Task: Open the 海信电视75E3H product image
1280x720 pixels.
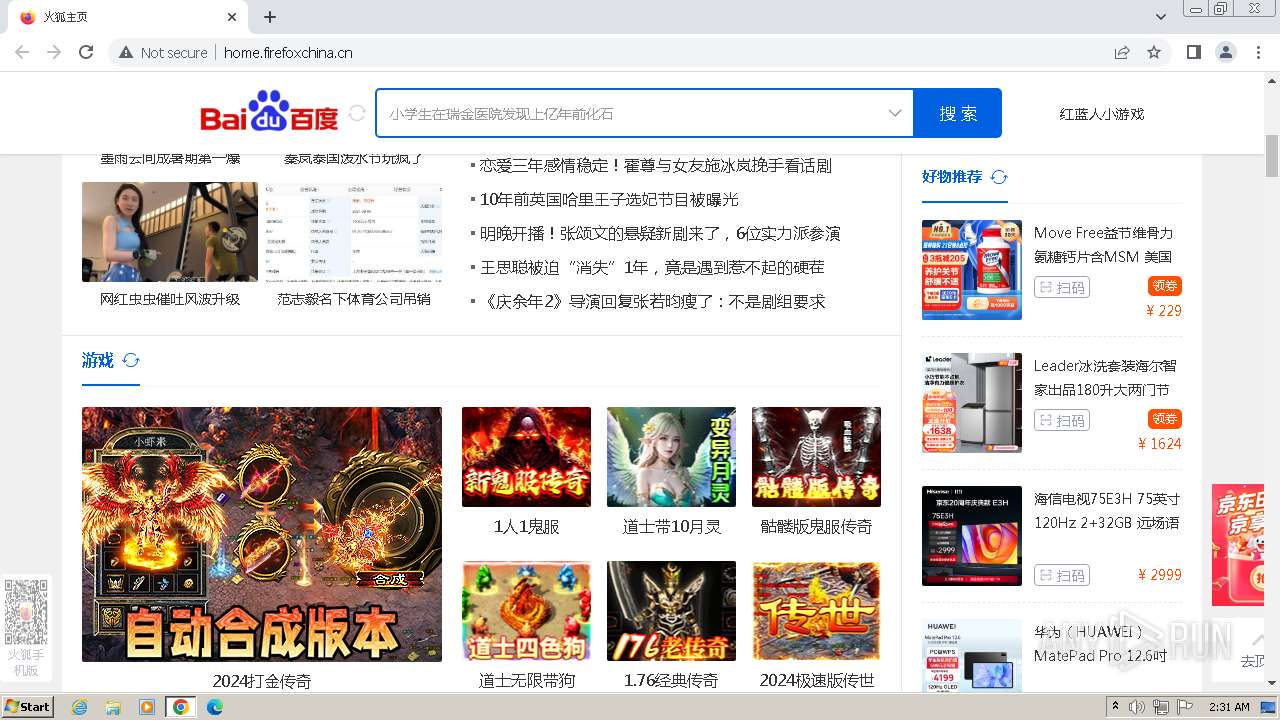Action: 972,536
